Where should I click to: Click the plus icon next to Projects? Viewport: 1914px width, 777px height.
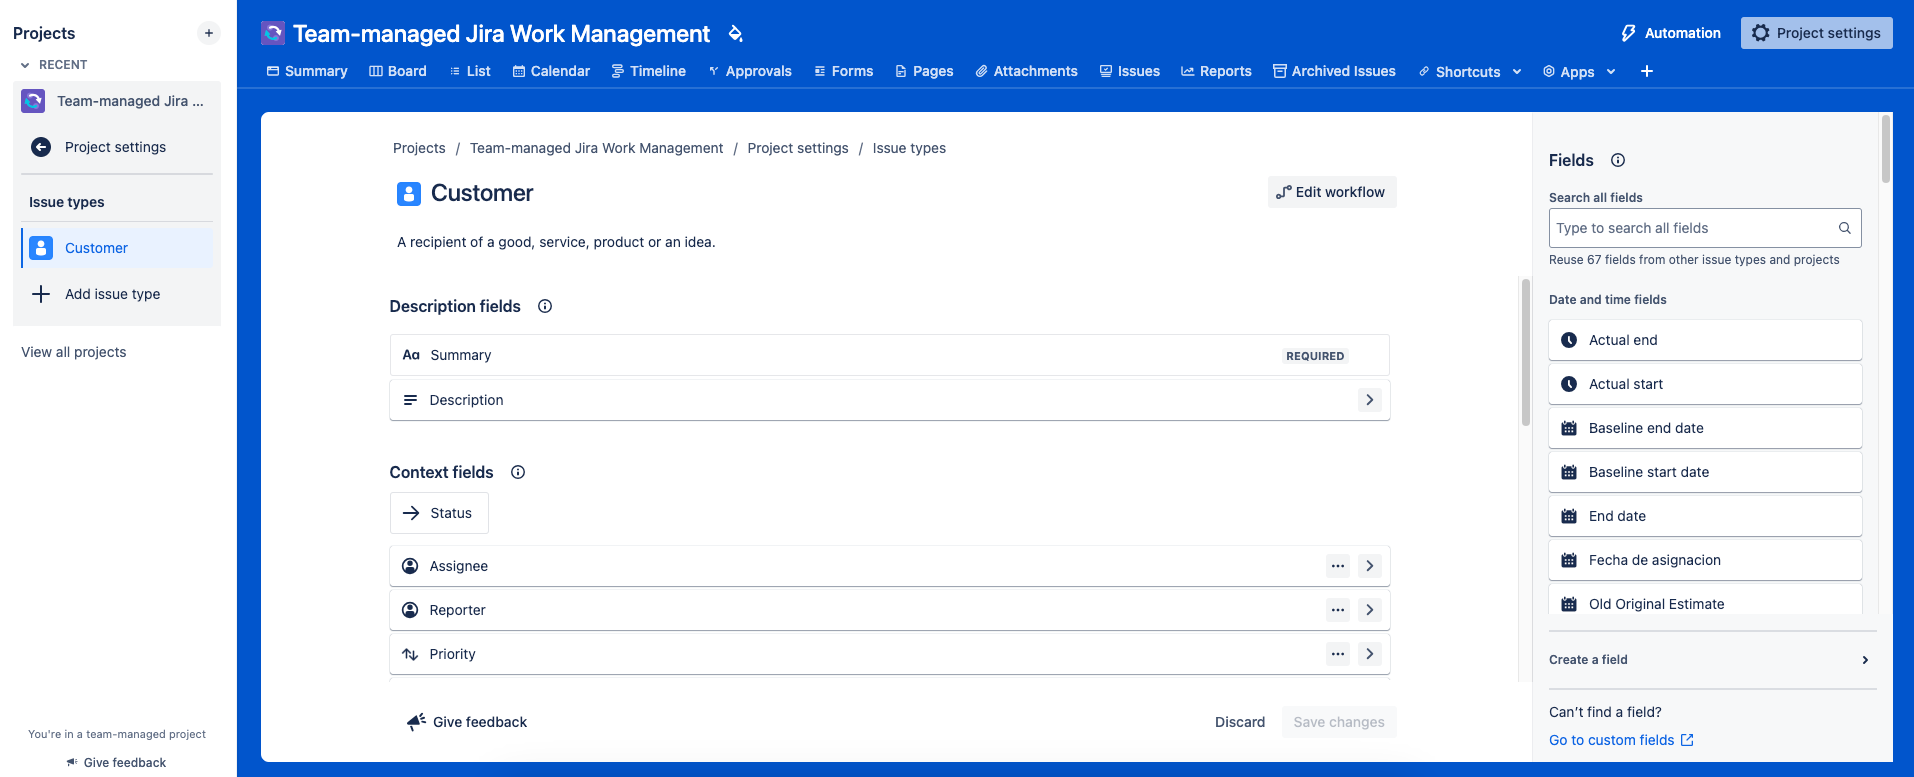[208, 33]
